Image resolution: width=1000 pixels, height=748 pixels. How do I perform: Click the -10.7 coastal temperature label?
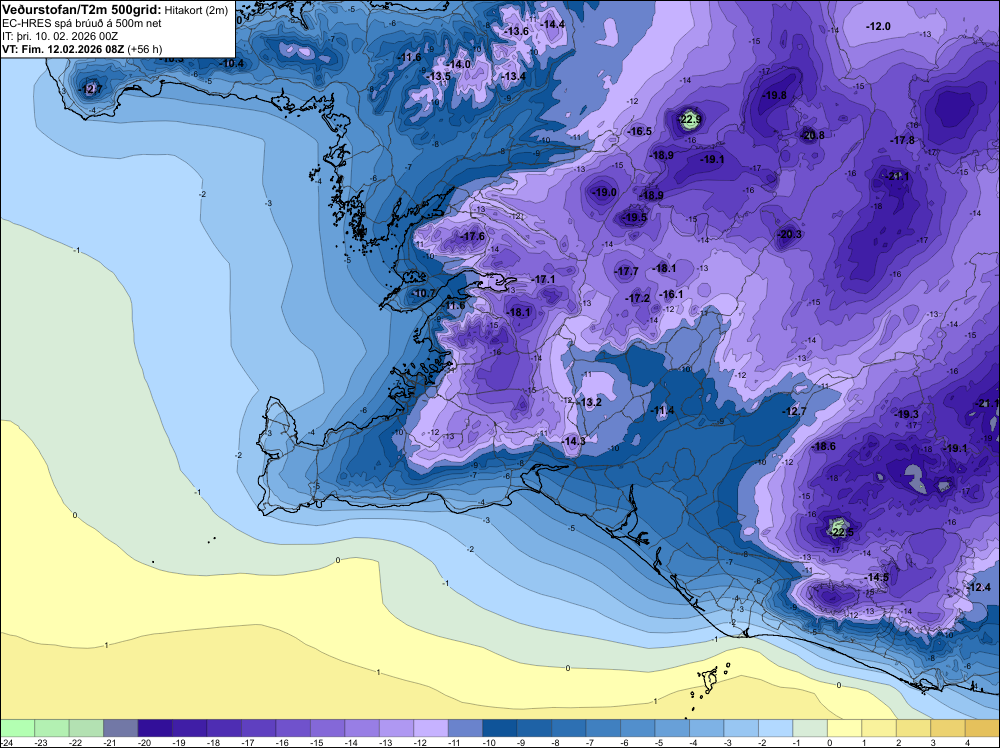[x=422, y=293]
